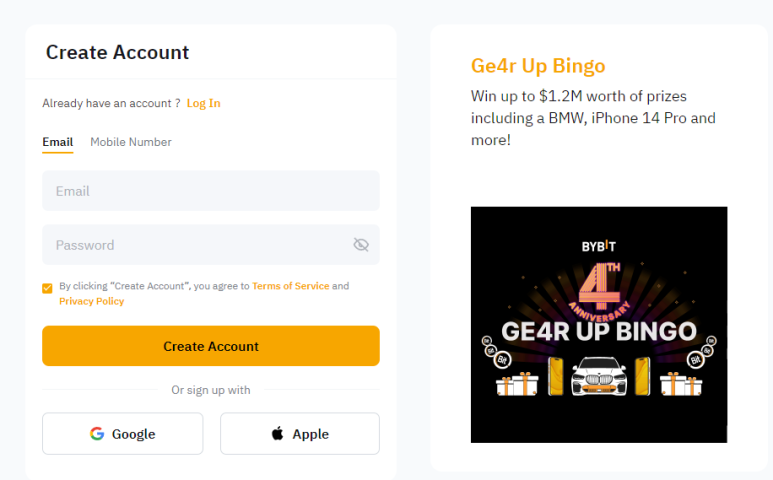The image size is (773, 480).
Task: Open the Ge4r Up Bingo title
Action: (538, 67)
